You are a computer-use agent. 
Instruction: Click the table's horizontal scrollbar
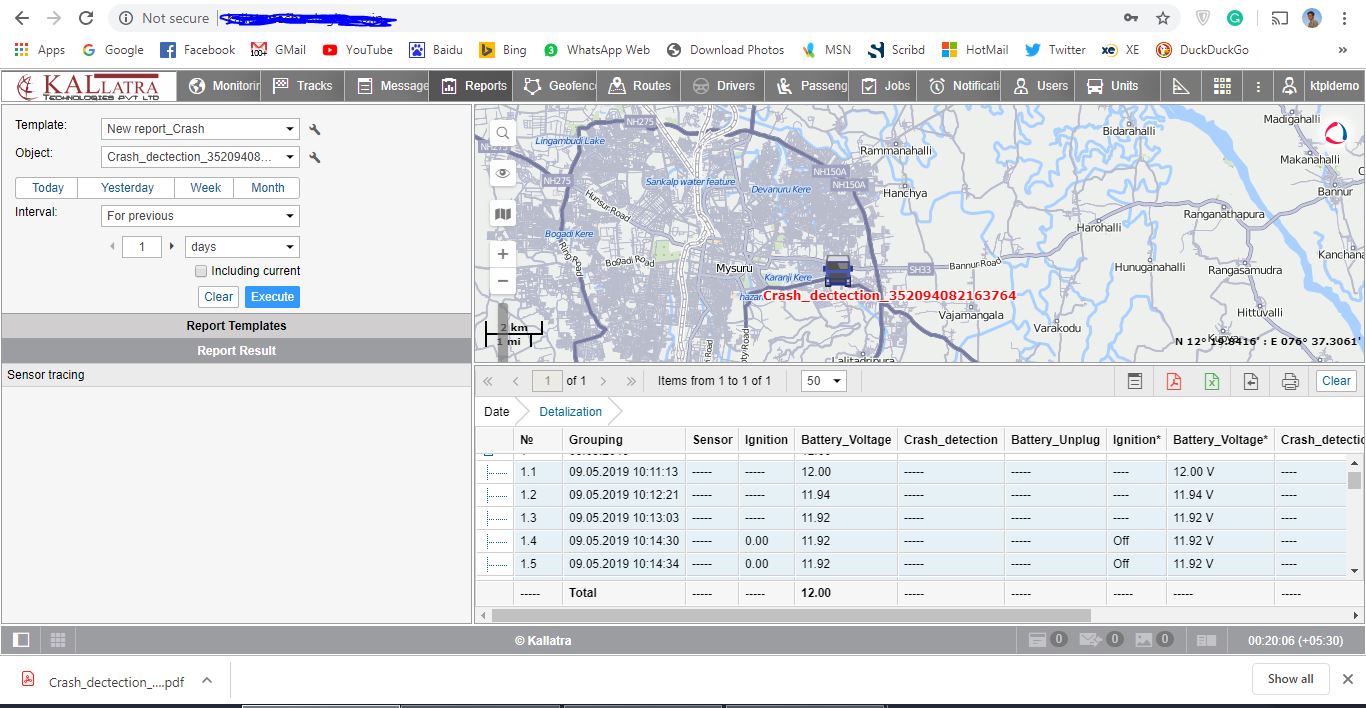tap(790, 615)
